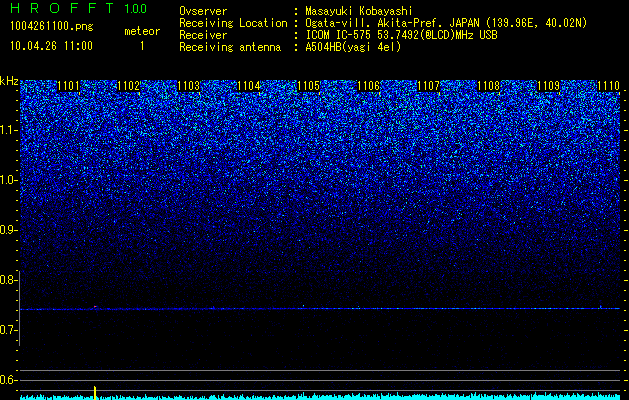Click the 0.8 frequency axis label

[x=8, y=280]
